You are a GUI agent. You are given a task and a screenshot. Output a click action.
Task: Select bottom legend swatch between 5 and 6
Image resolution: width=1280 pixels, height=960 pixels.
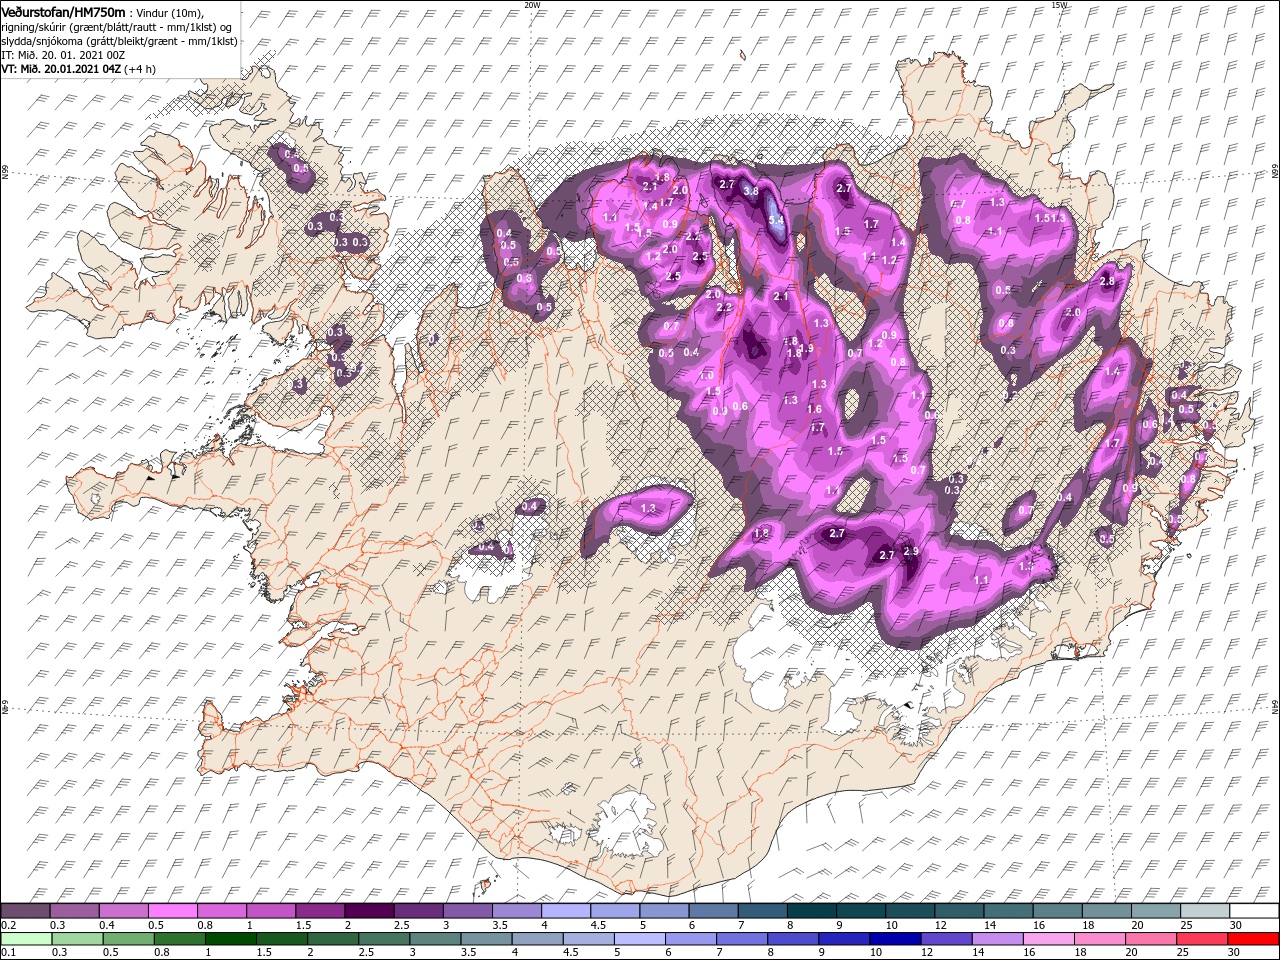(639, 939)
